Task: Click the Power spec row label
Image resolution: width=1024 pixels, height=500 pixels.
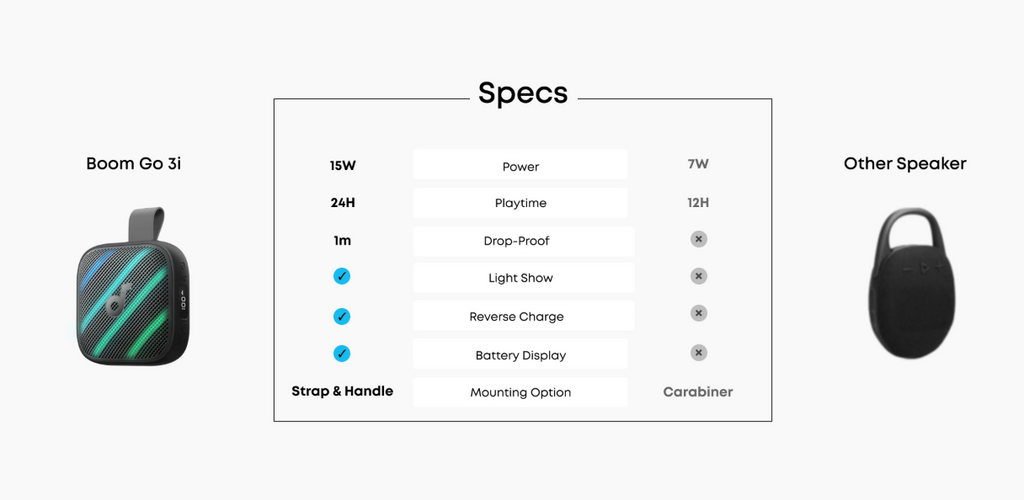Action: (520, 164)
